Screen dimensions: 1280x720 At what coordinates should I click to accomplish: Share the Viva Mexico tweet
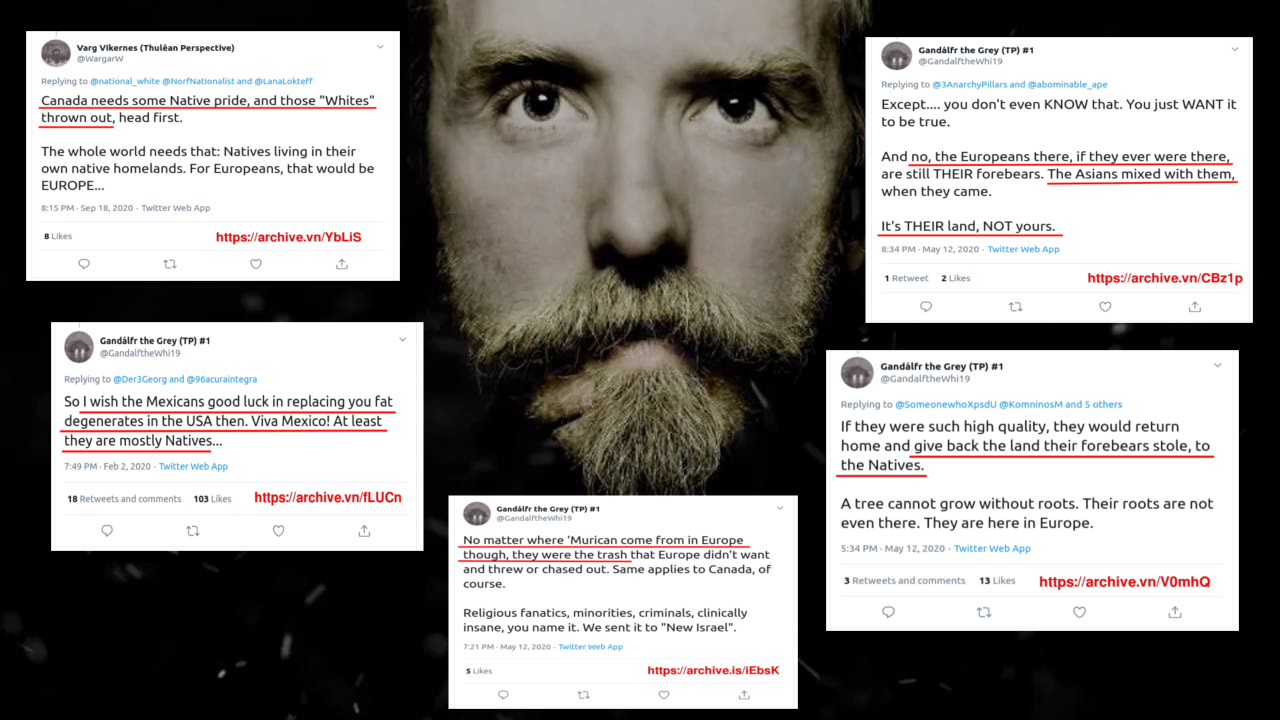(x=364, y=531)
